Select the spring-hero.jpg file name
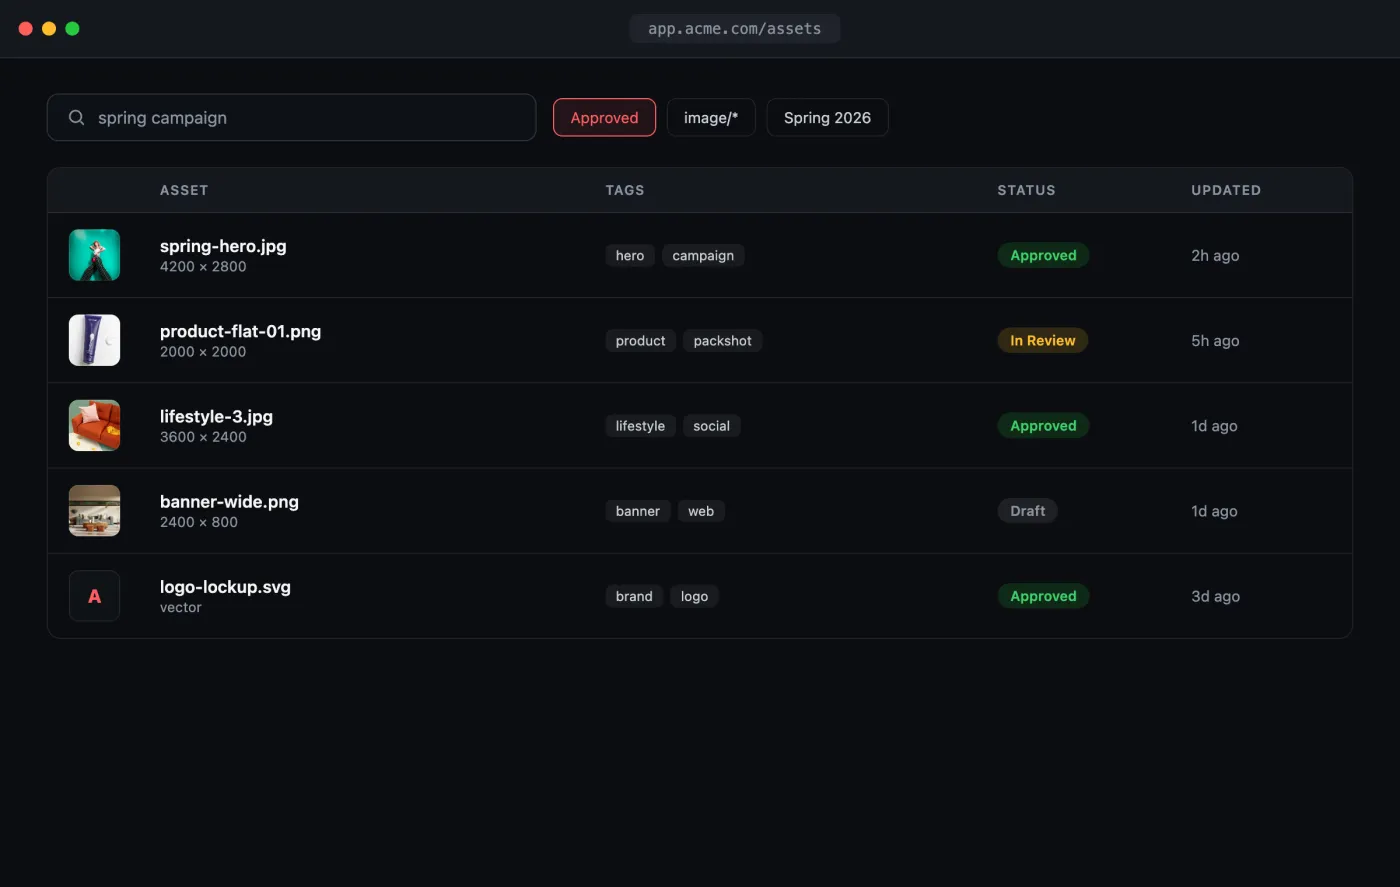Image resolution: width=1400 pixels, height=887 pixels. pyautogui.click(x=223, y=246)
